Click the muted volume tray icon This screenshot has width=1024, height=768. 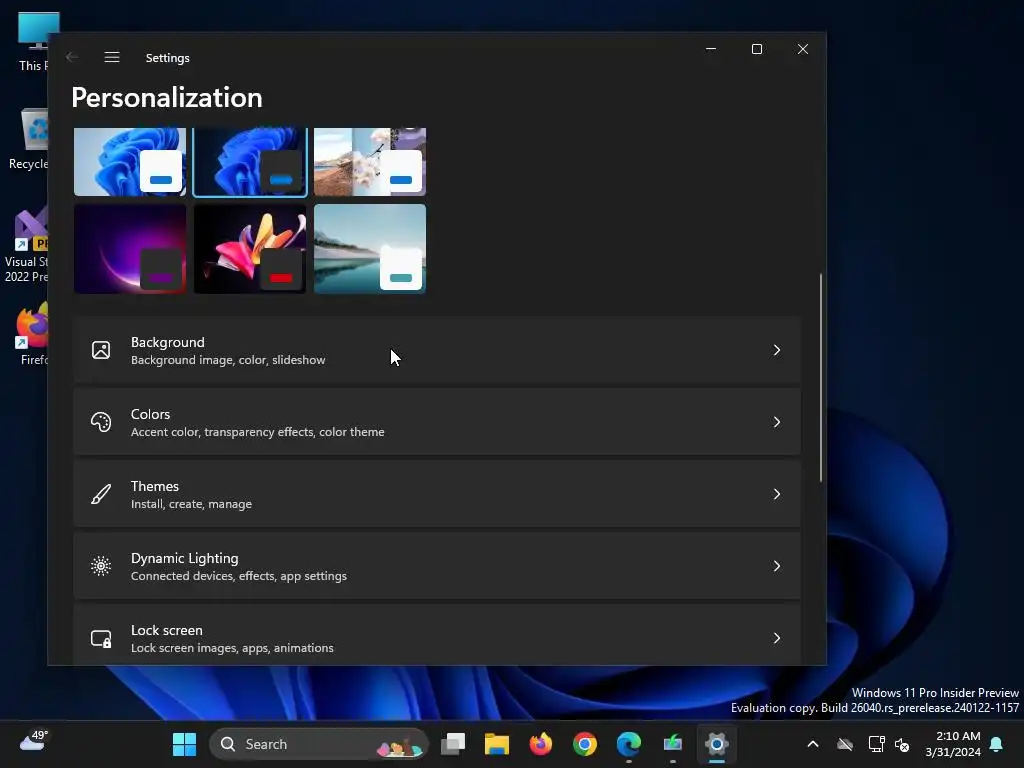(902, 744)
